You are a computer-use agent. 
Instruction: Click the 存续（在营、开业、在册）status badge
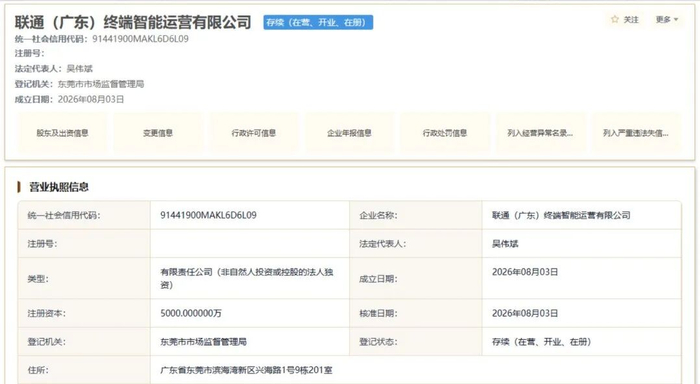(318, 22)
